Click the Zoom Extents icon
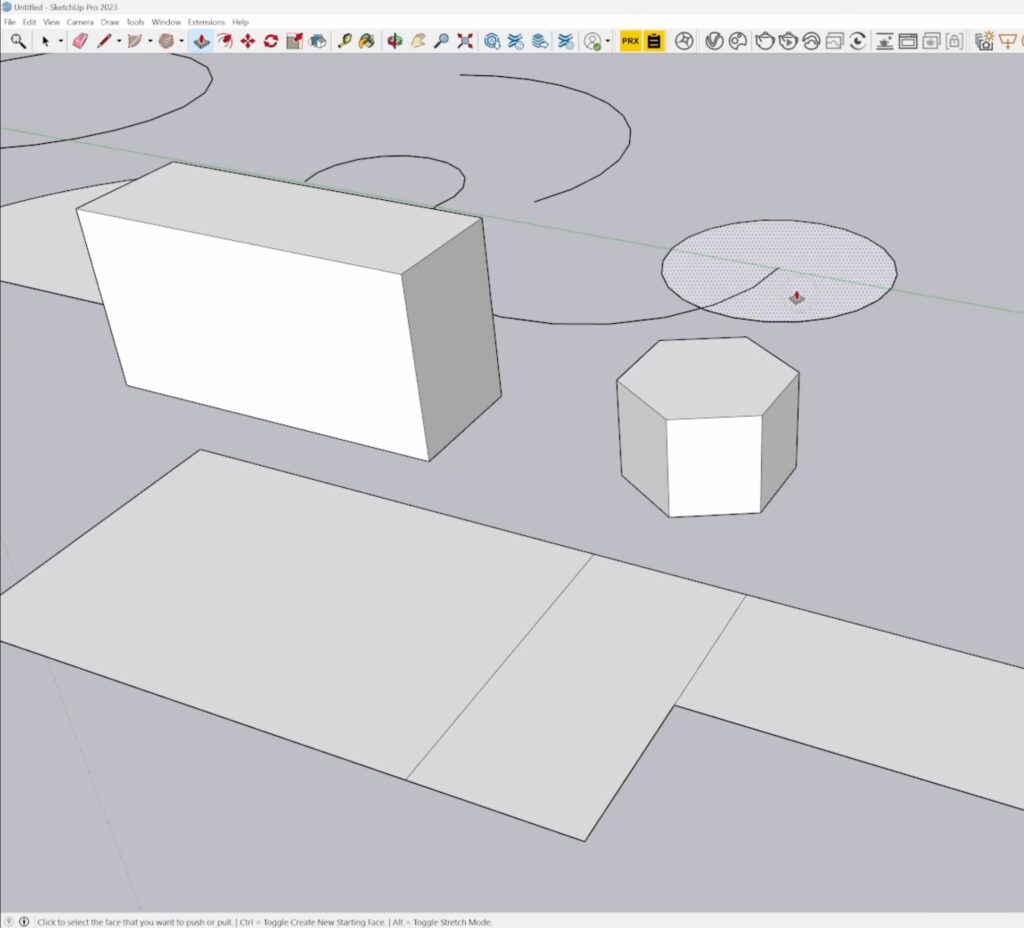 tap(465, 41)
